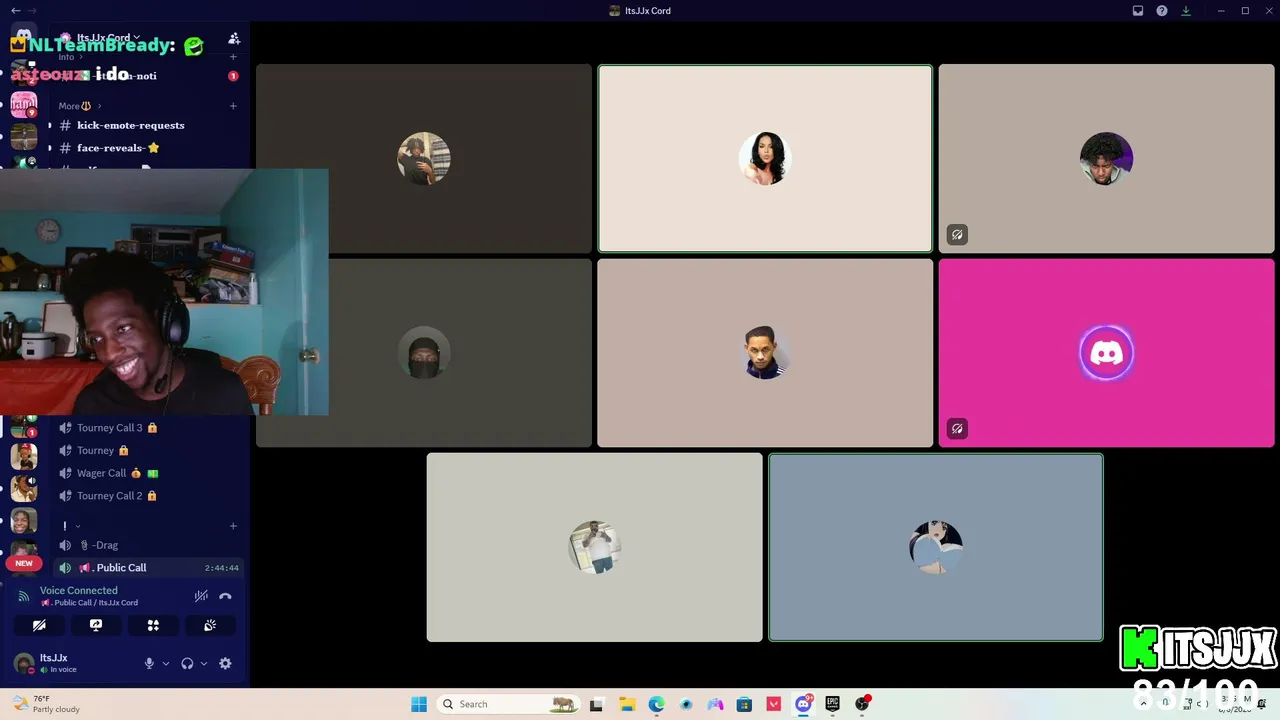Disconnect from the voice call
Image resolution: width=1280 pixels, height=720 pixels.
tap(225, 596)
